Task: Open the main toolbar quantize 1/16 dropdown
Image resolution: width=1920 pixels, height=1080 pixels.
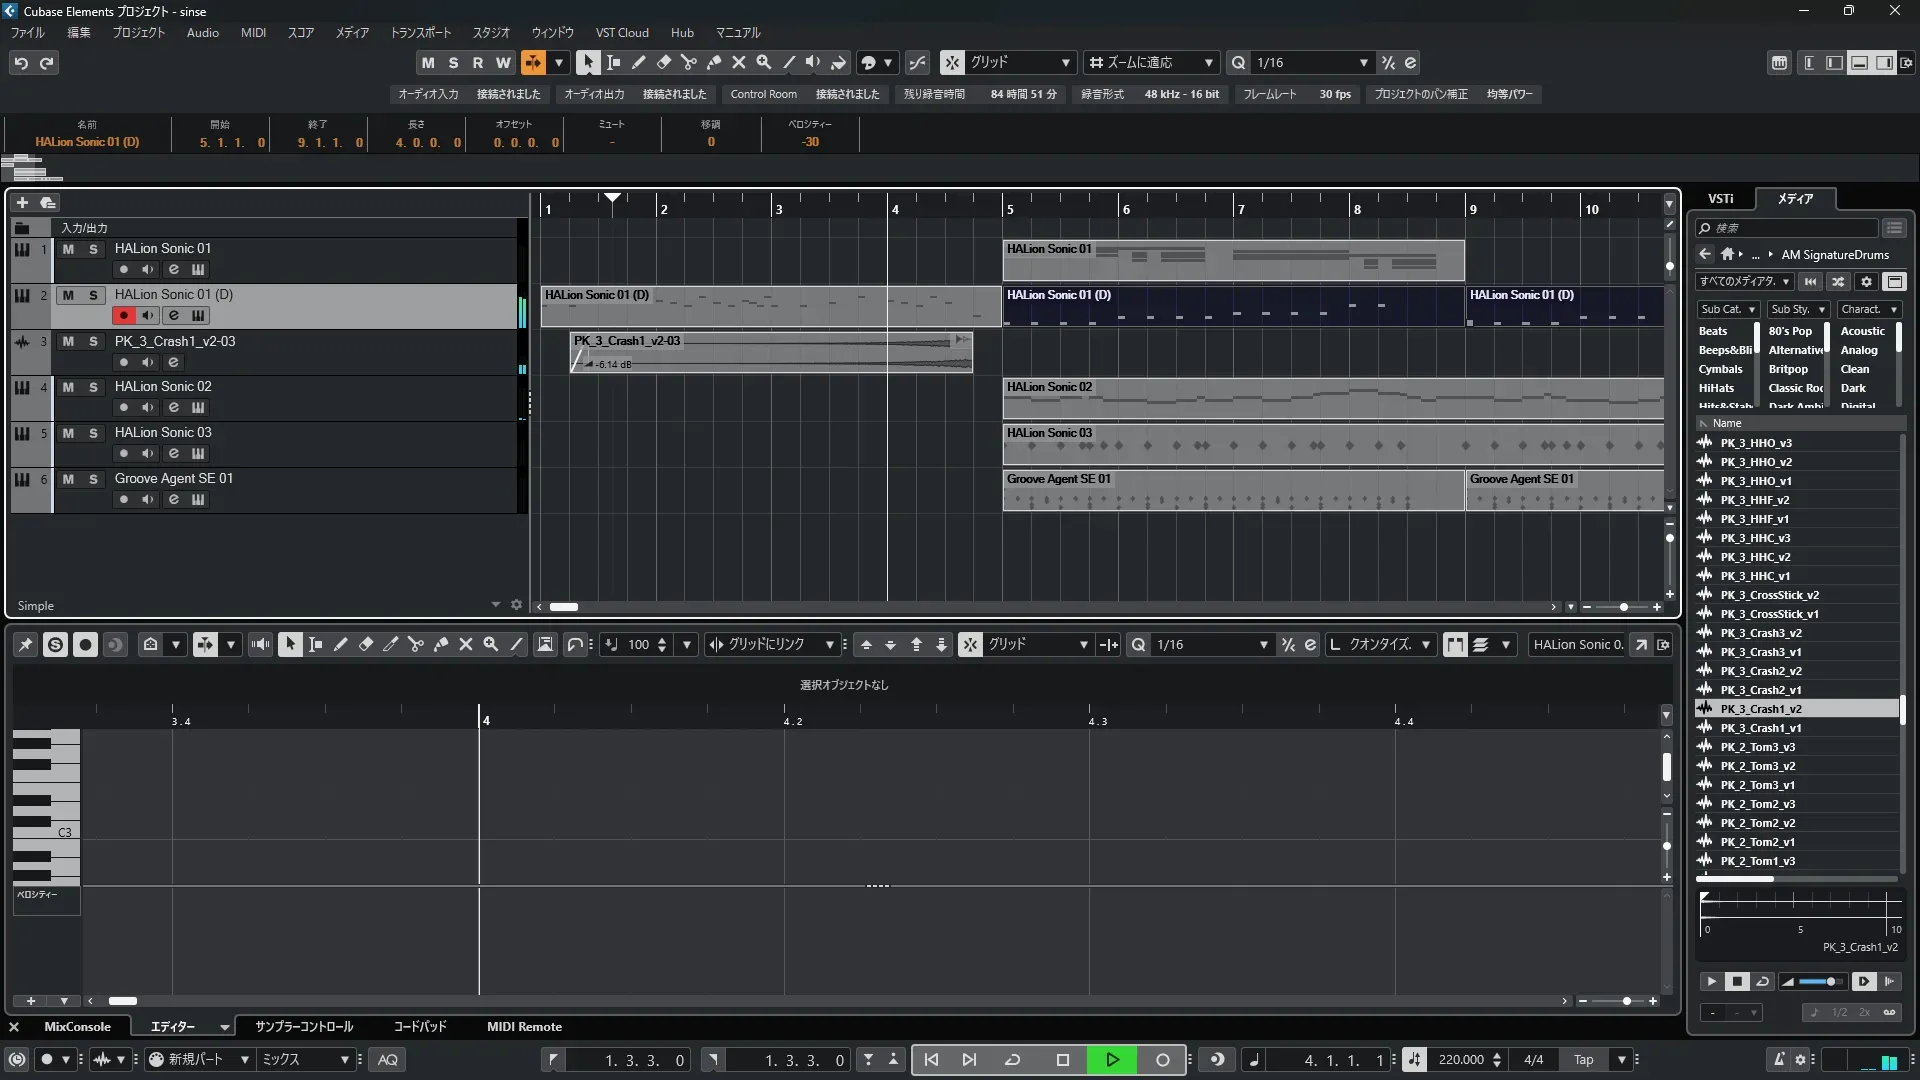Action: coord(1363,63)
